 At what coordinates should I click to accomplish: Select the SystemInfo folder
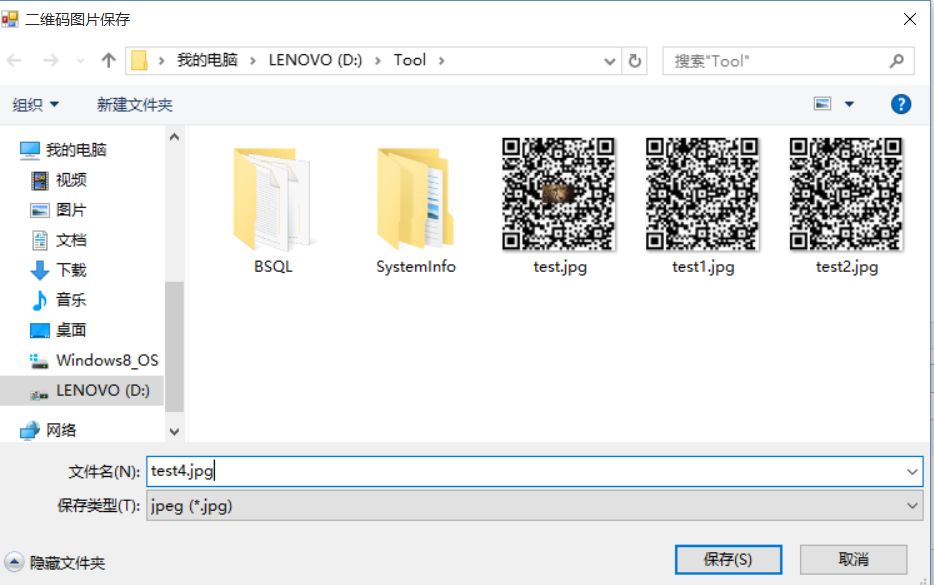point(416,211)
